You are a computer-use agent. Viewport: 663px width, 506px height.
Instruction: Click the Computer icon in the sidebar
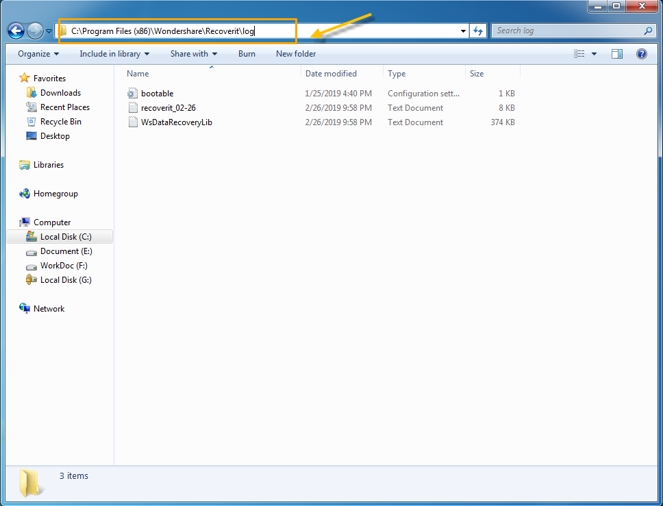tap(24, 222)
